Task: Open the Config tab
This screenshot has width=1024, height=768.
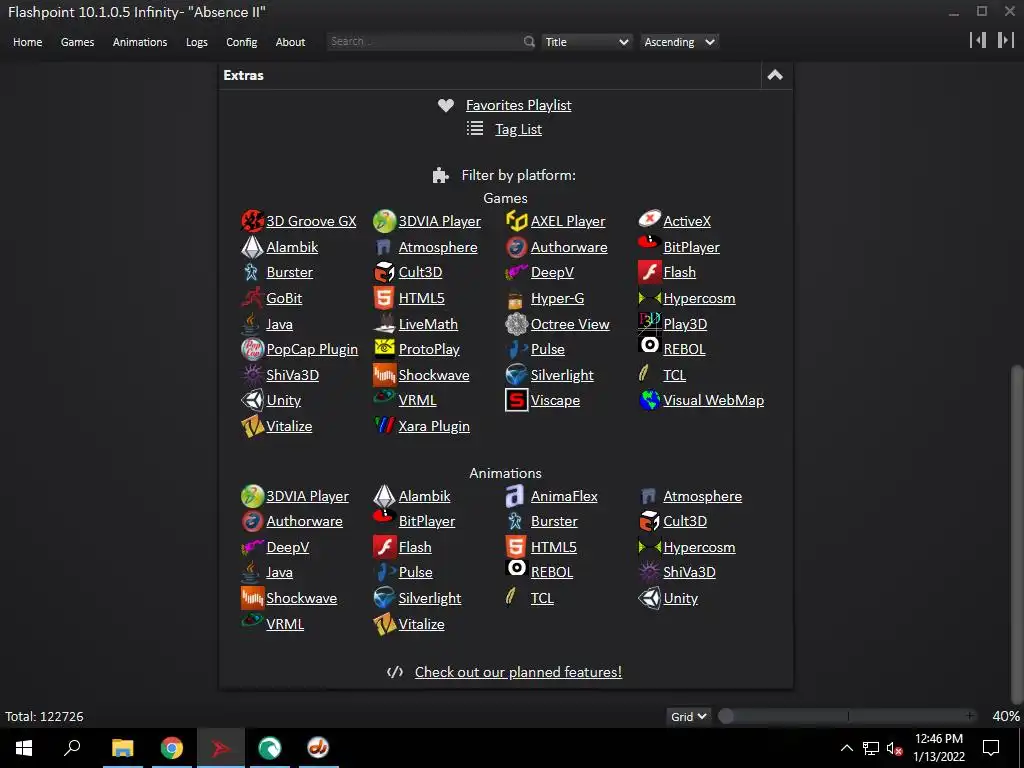Action: point(242,42)
